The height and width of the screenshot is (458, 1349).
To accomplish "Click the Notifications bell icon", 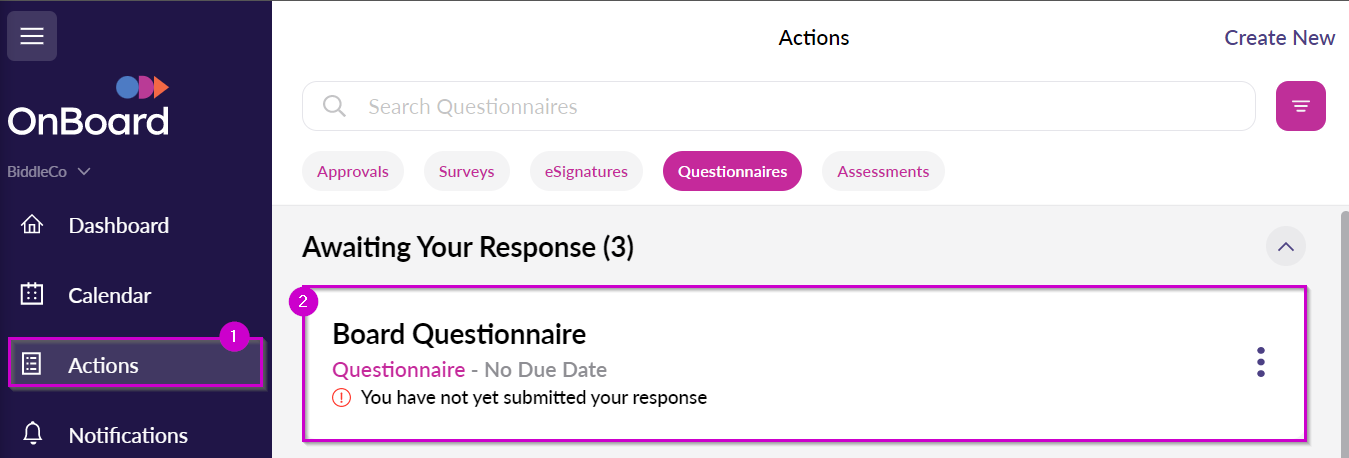I will 32,434.
